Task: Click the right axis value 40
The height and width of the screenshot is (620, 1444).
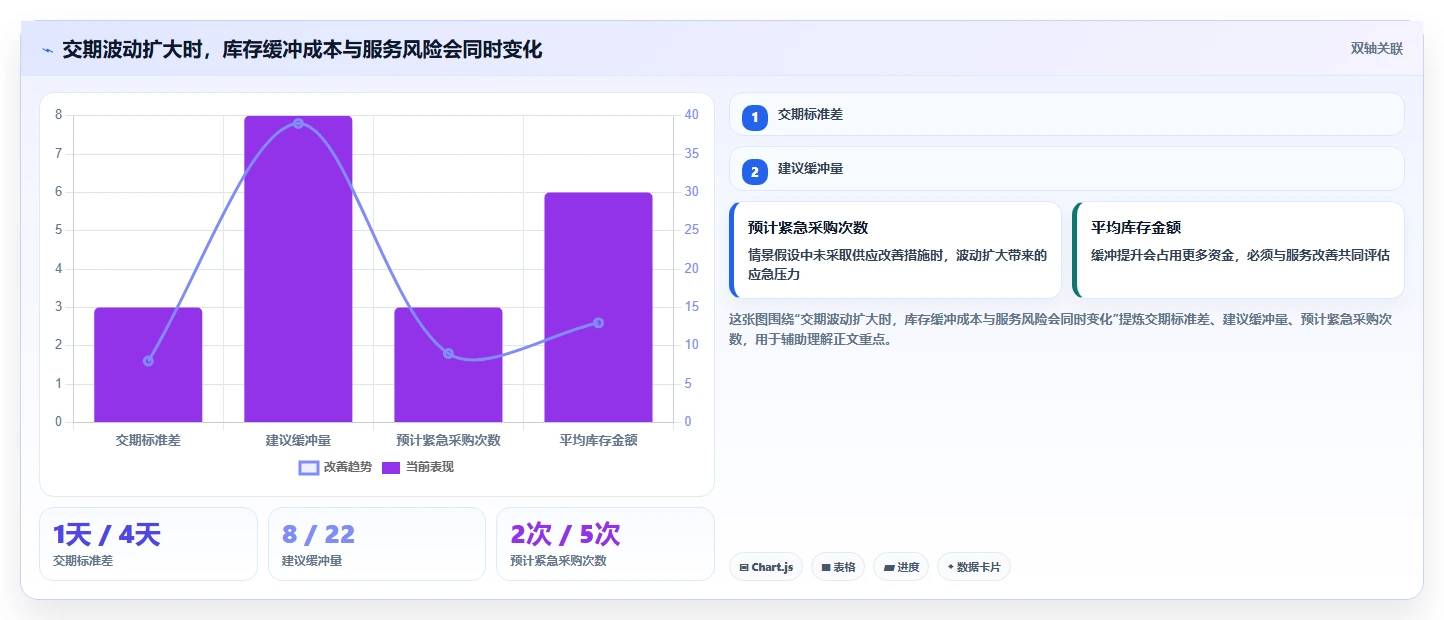Action: [692, 115]
